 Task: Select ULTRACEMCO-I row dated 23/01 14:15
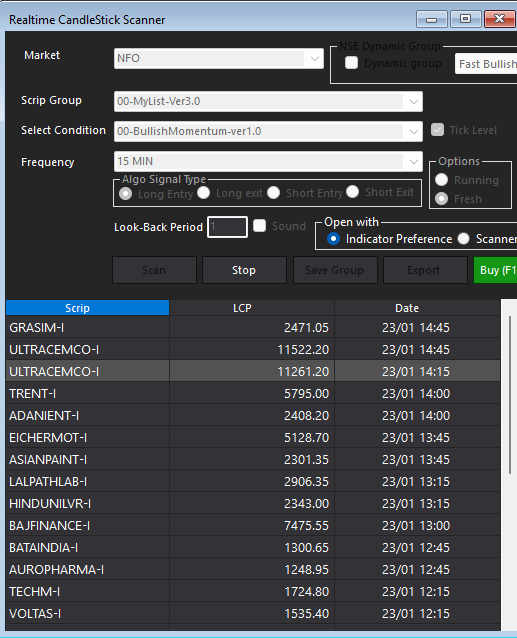click(253, 371)
